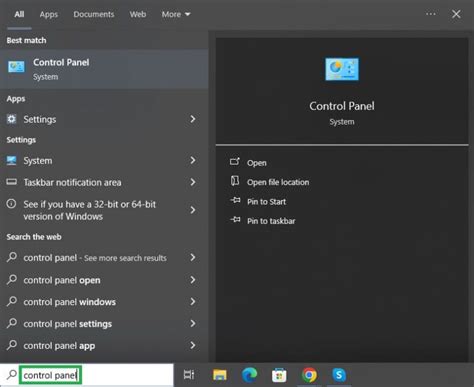The image size is (474, 387).
Task: Select control panel windows suggestion
Action: tap(104, 302)
